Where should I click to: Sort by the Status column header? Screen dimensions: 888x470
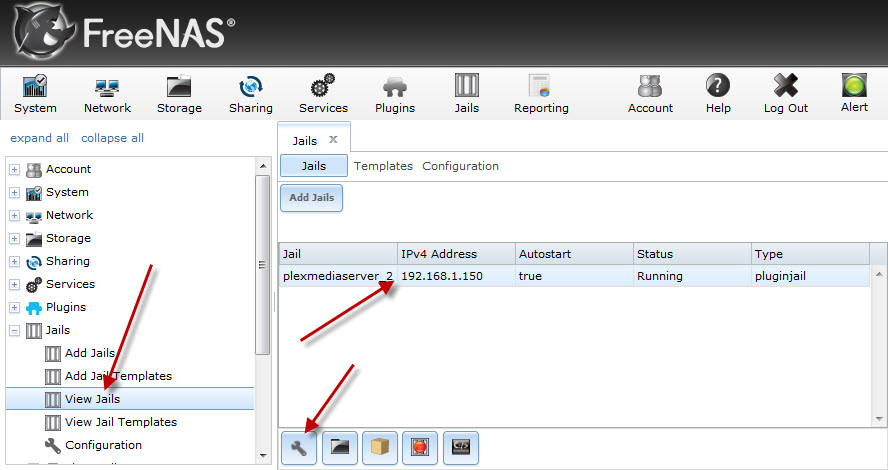click(692, 254)
